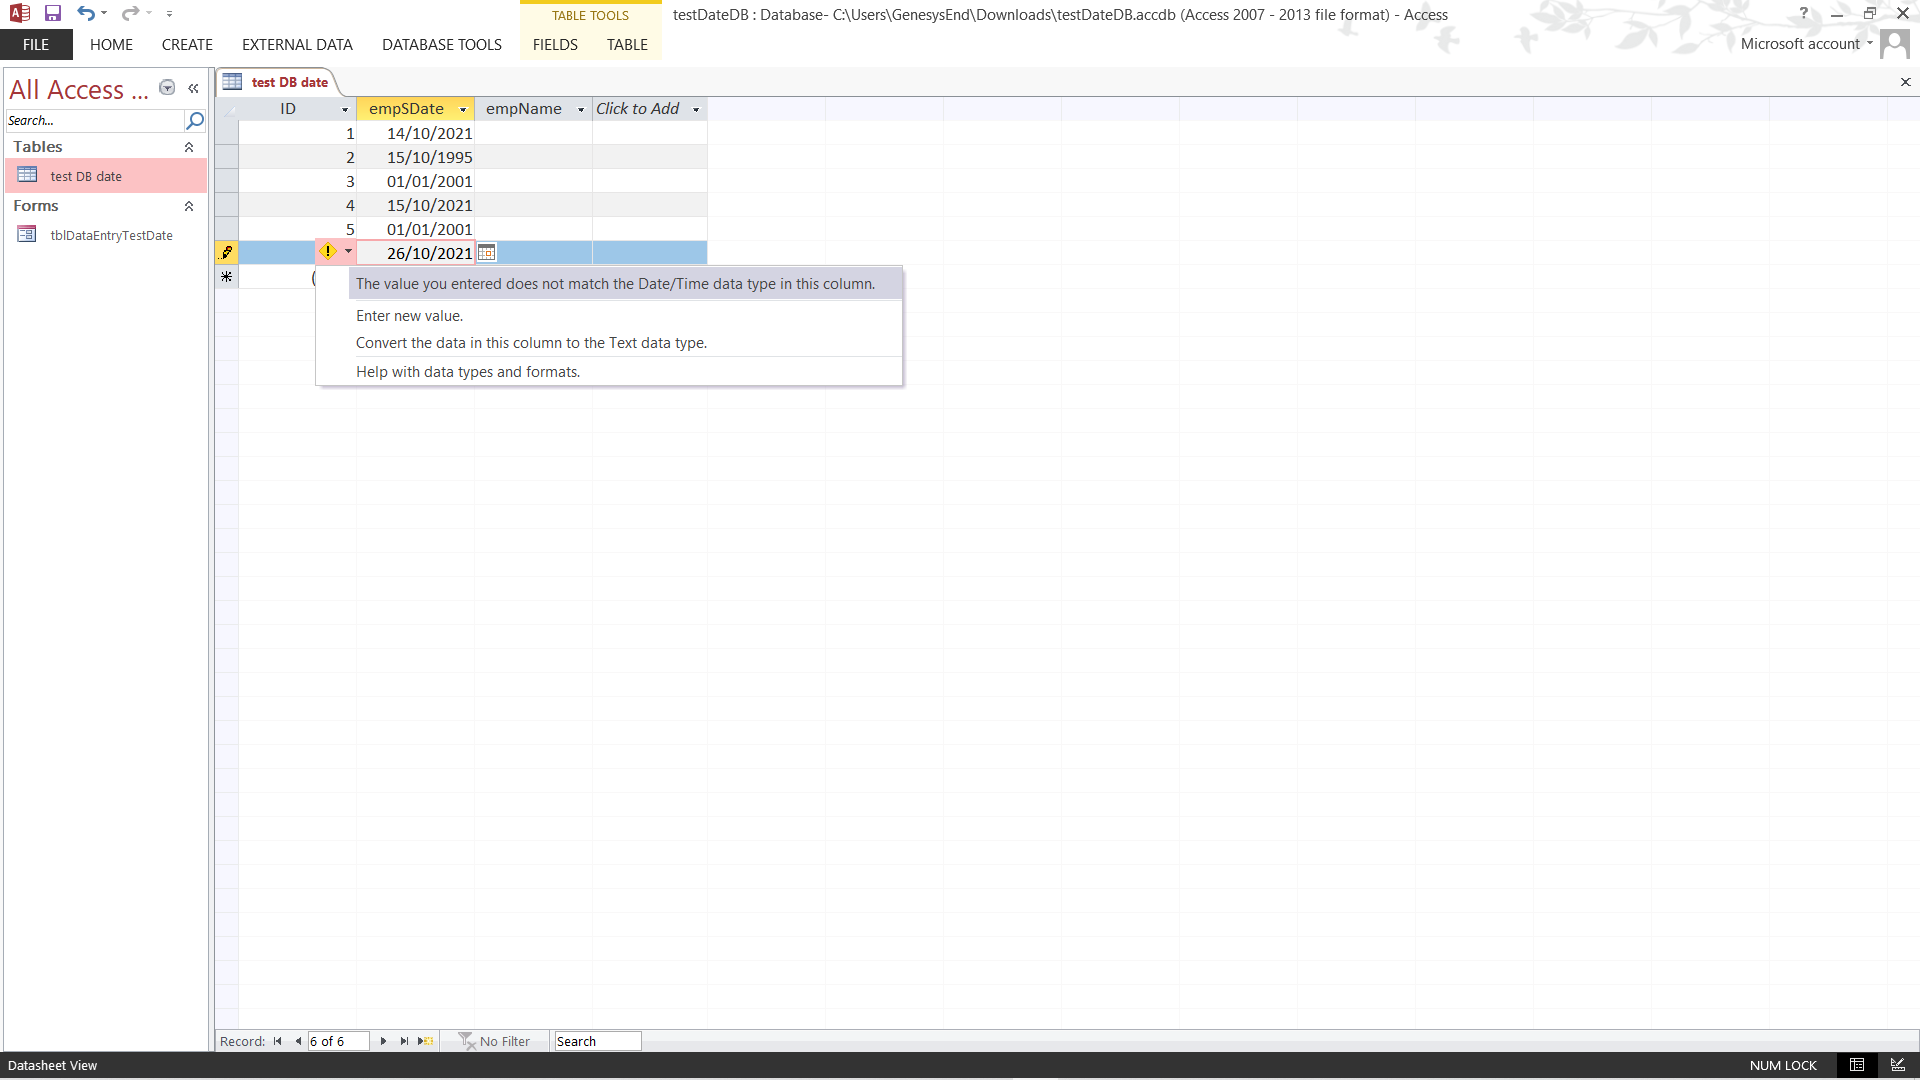Select the test DB date table in navigation
1920x1080 pixels.
pyautogui.click(x=105, y=176)
